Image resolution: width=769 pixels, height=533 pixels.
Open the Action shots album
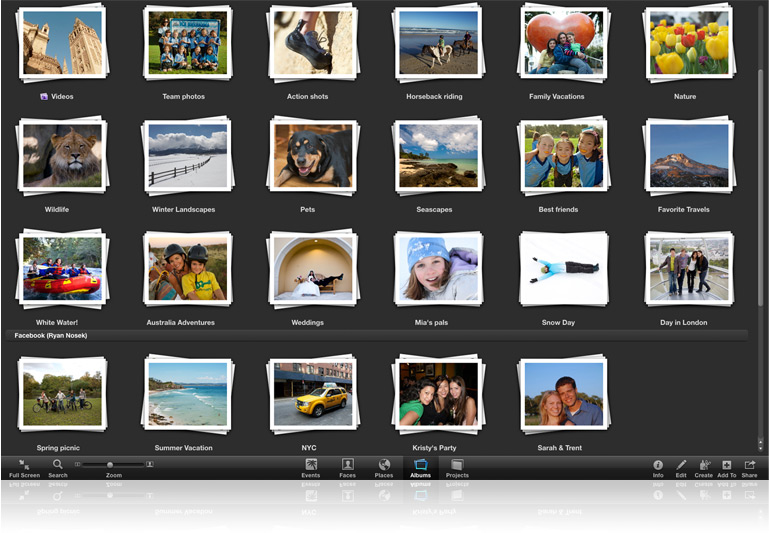(313, 43)
